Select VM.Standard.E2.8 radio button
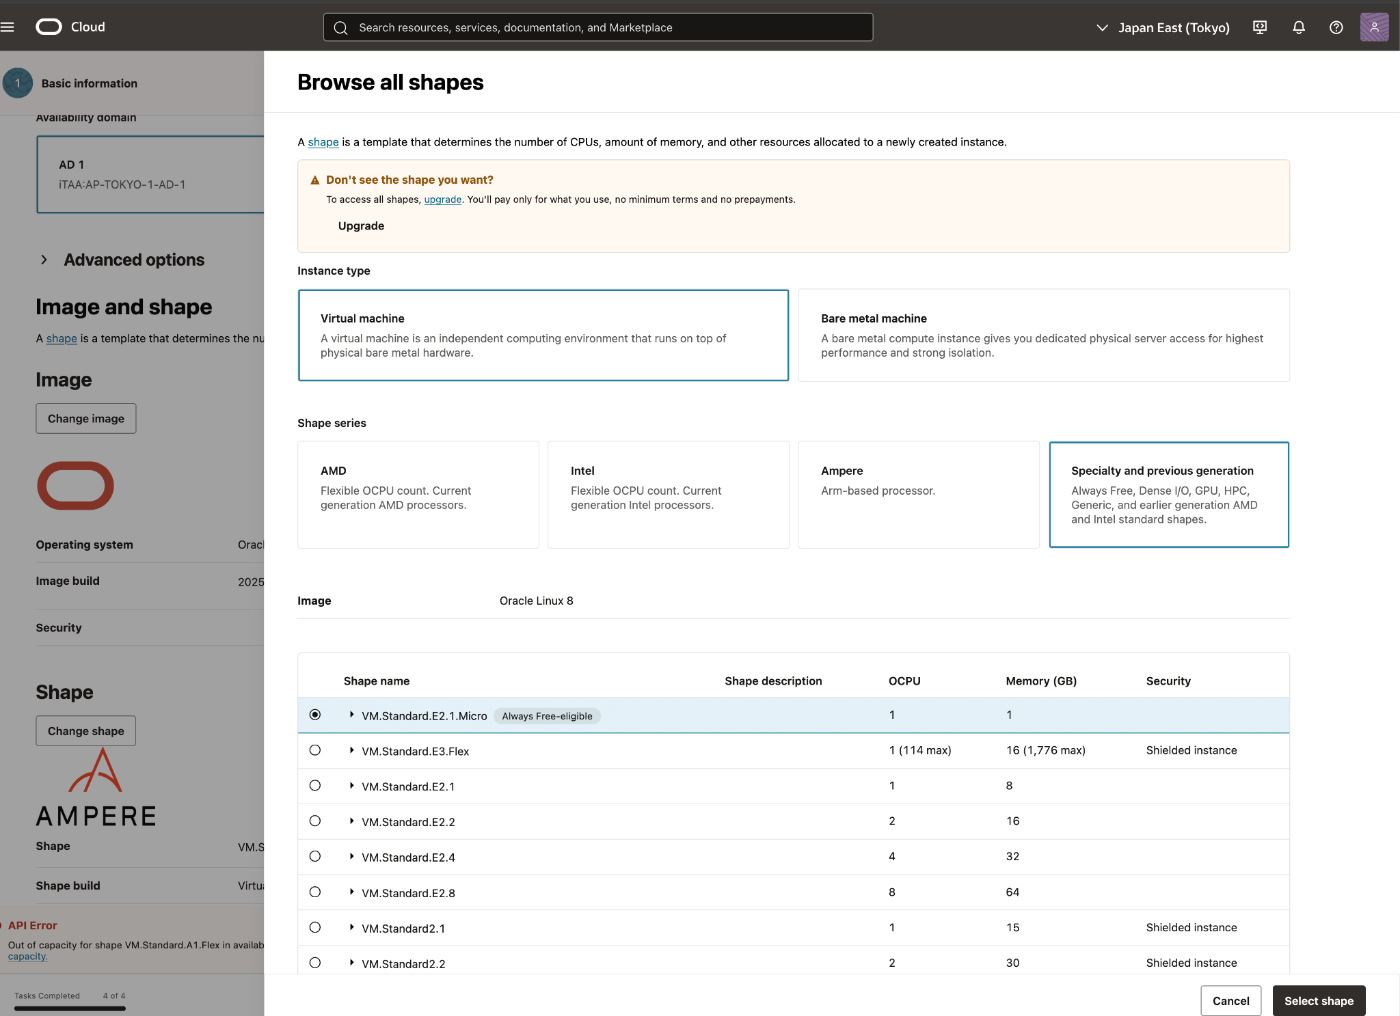Viewport: 1400px width, 1016px height. (x=315, y=892)
